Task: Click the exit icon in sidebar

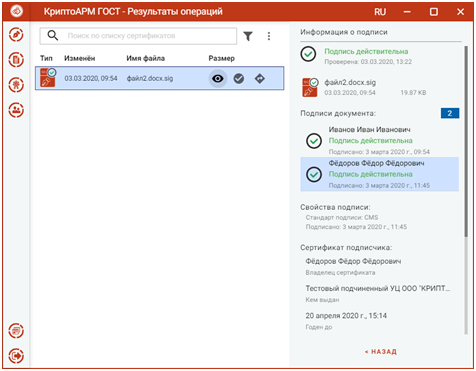Action: [x=16, y=356]
